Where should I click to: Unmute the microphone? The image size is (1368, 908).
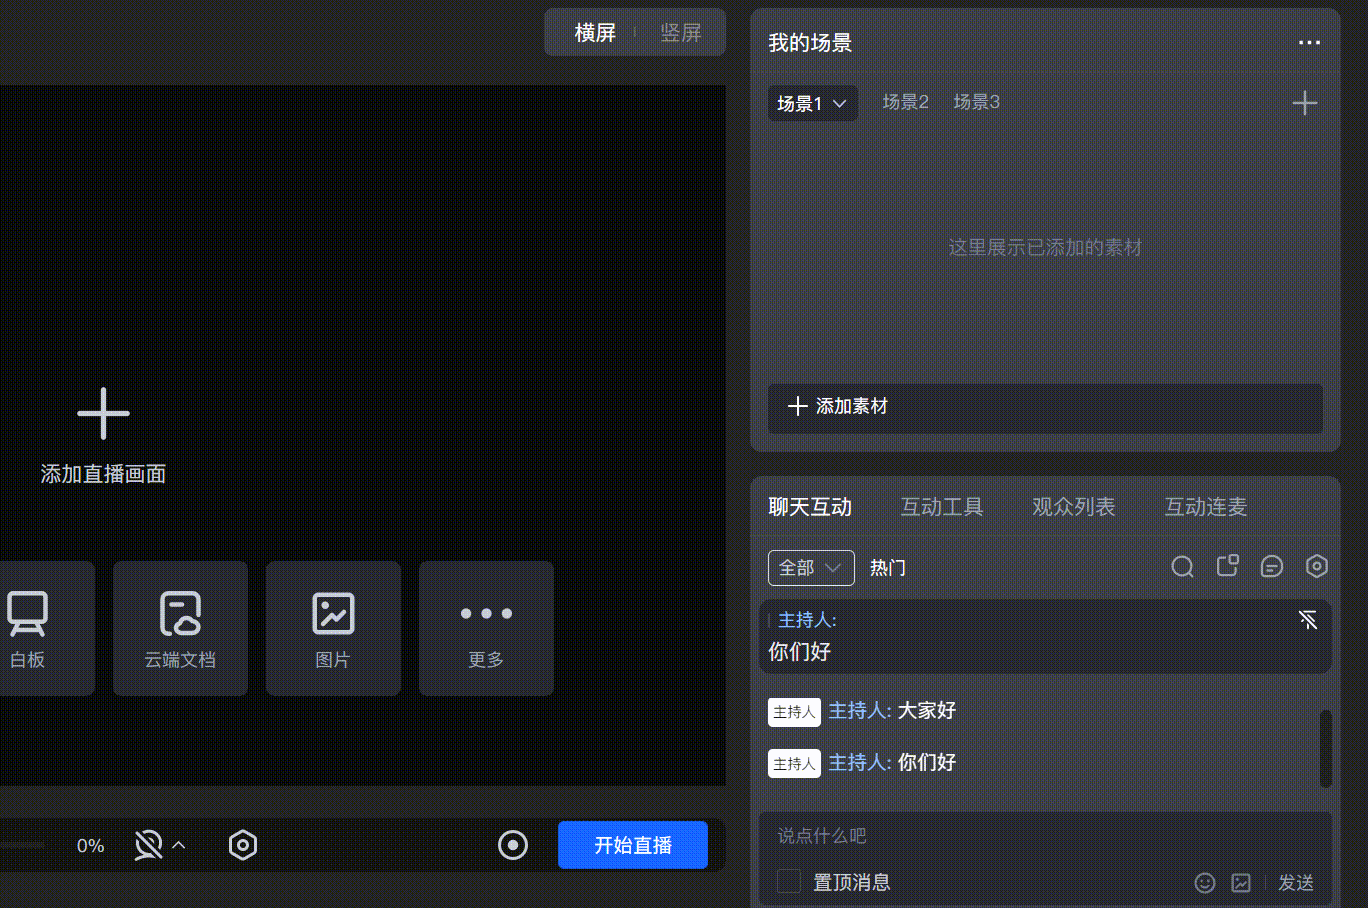pyautogui.click(x=150, y=843)
